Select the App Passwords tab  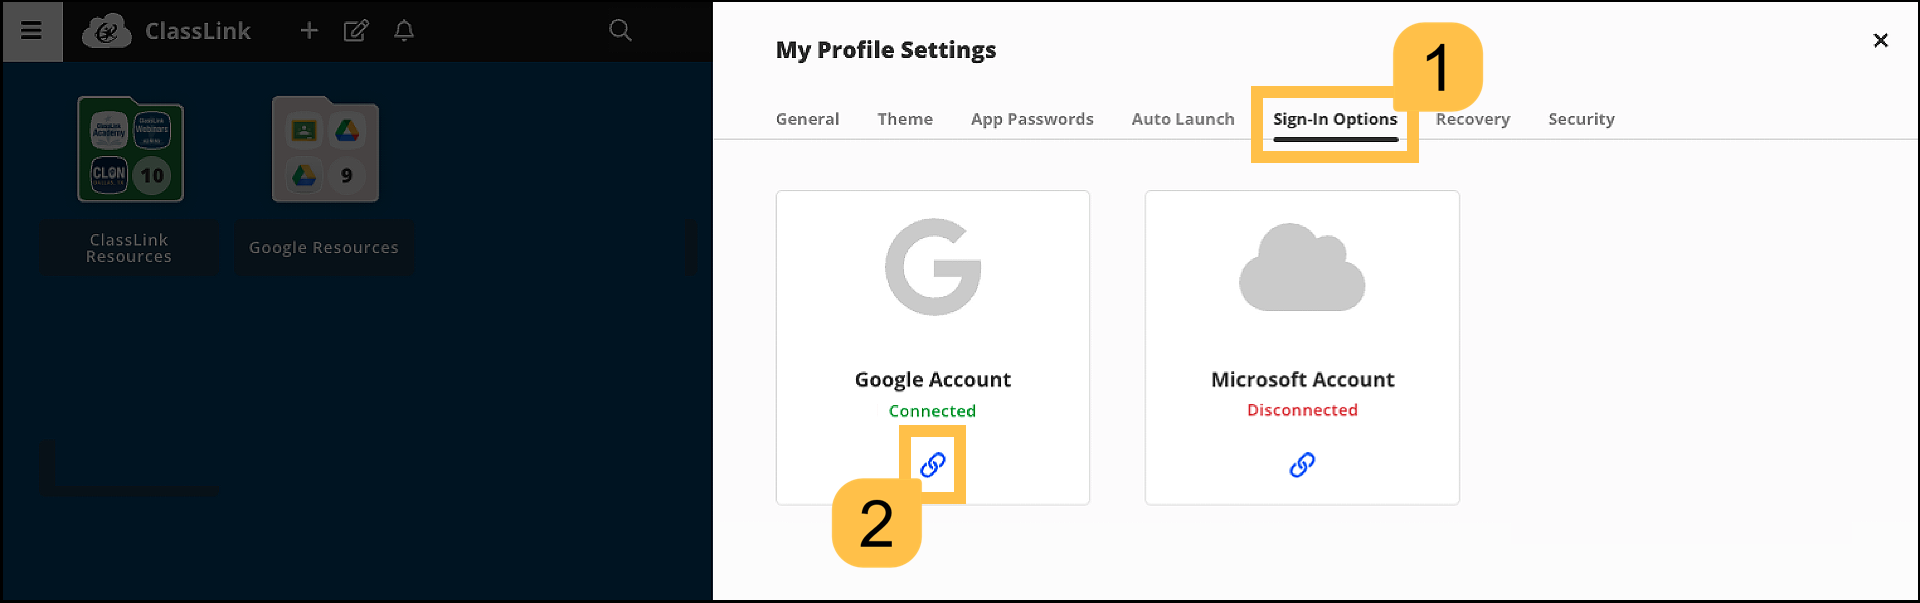point(1032,119)
